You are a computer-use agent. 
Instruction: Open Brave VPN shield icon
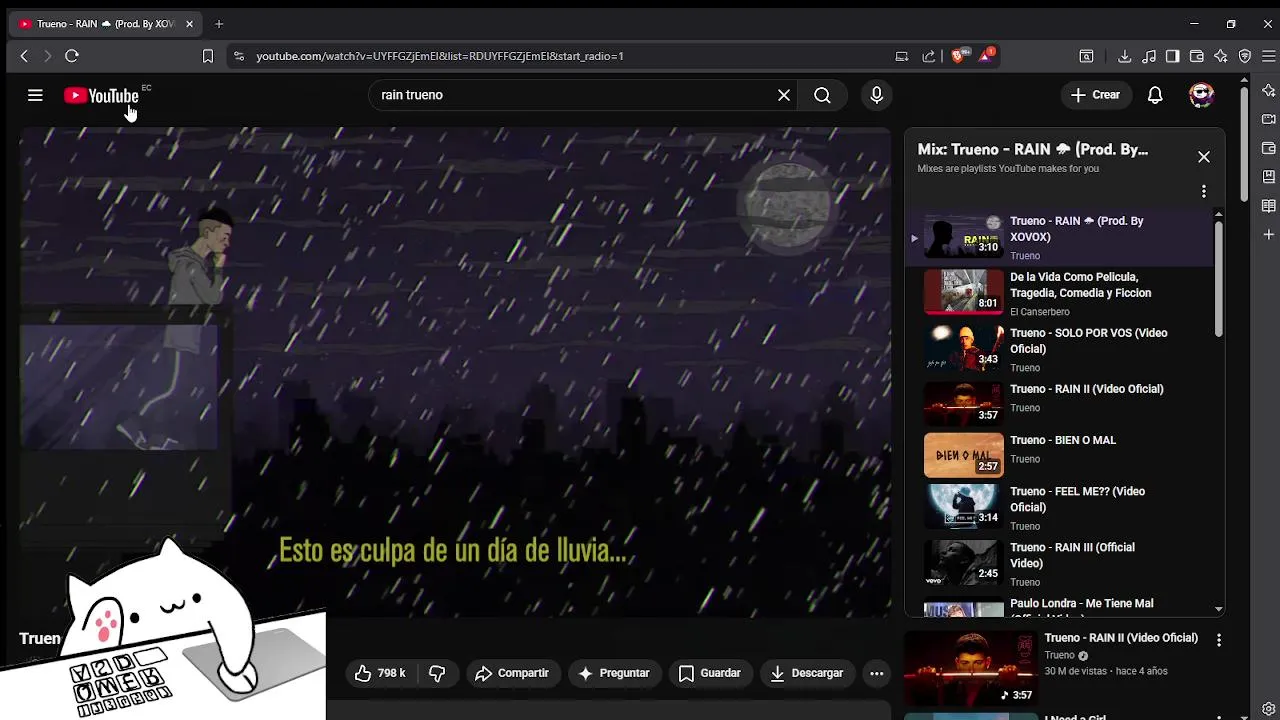1245,56
